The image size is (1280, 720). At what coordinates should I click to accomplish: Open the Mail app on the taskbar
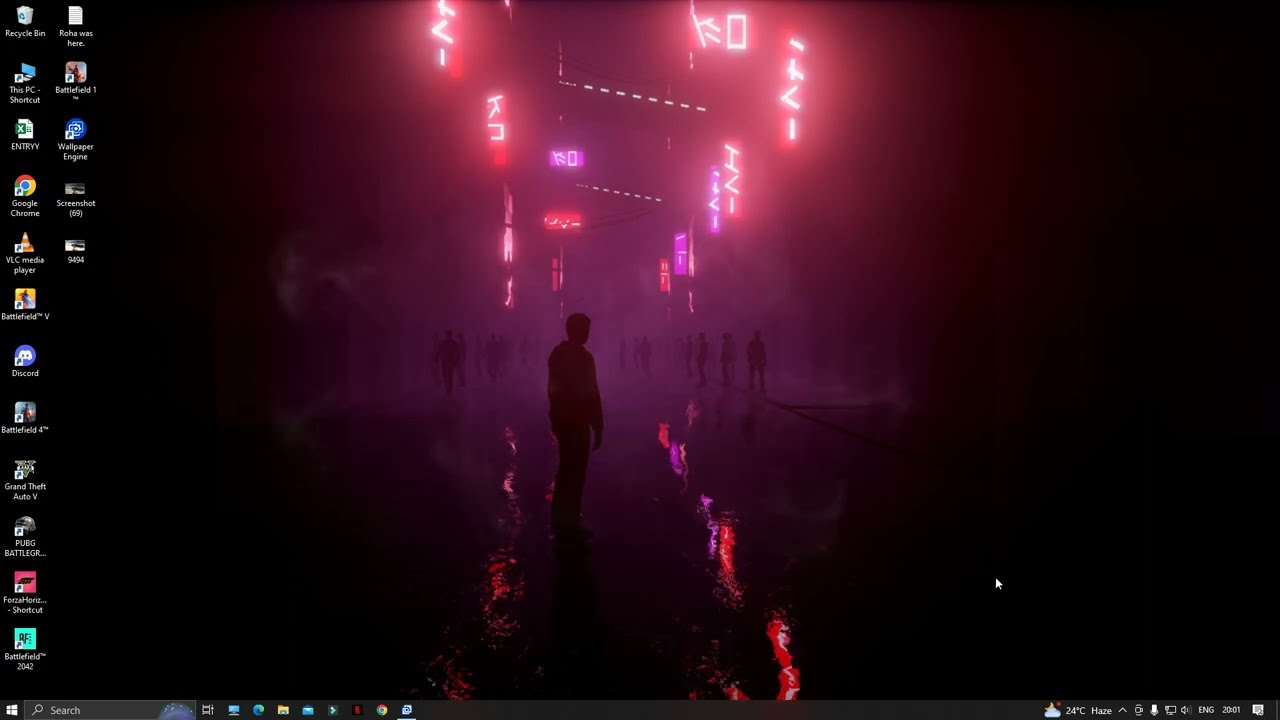pos(308,710)
